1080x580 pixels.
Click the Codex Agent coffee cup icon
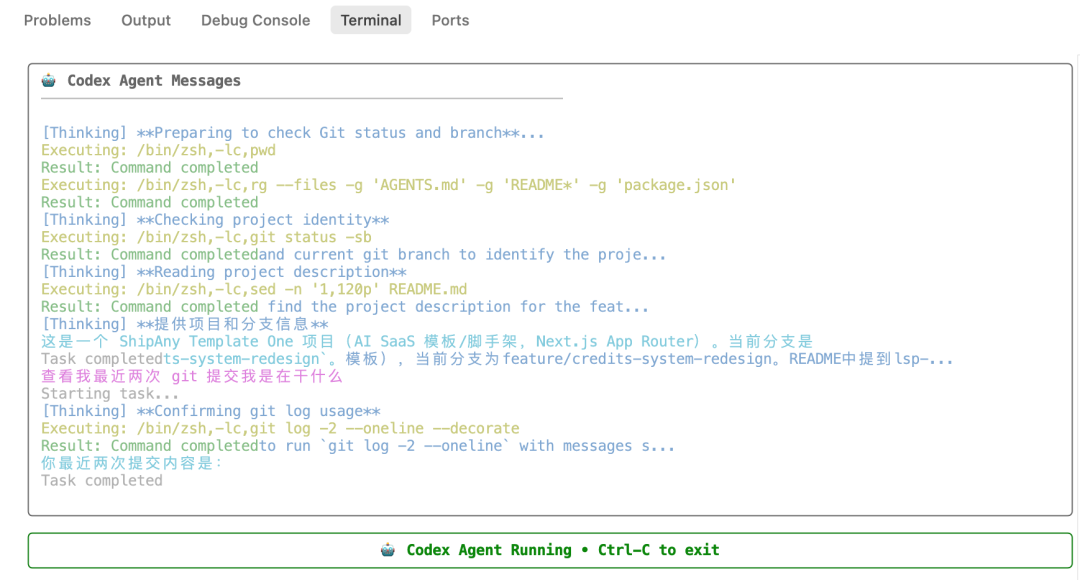[x=48, y=80]
